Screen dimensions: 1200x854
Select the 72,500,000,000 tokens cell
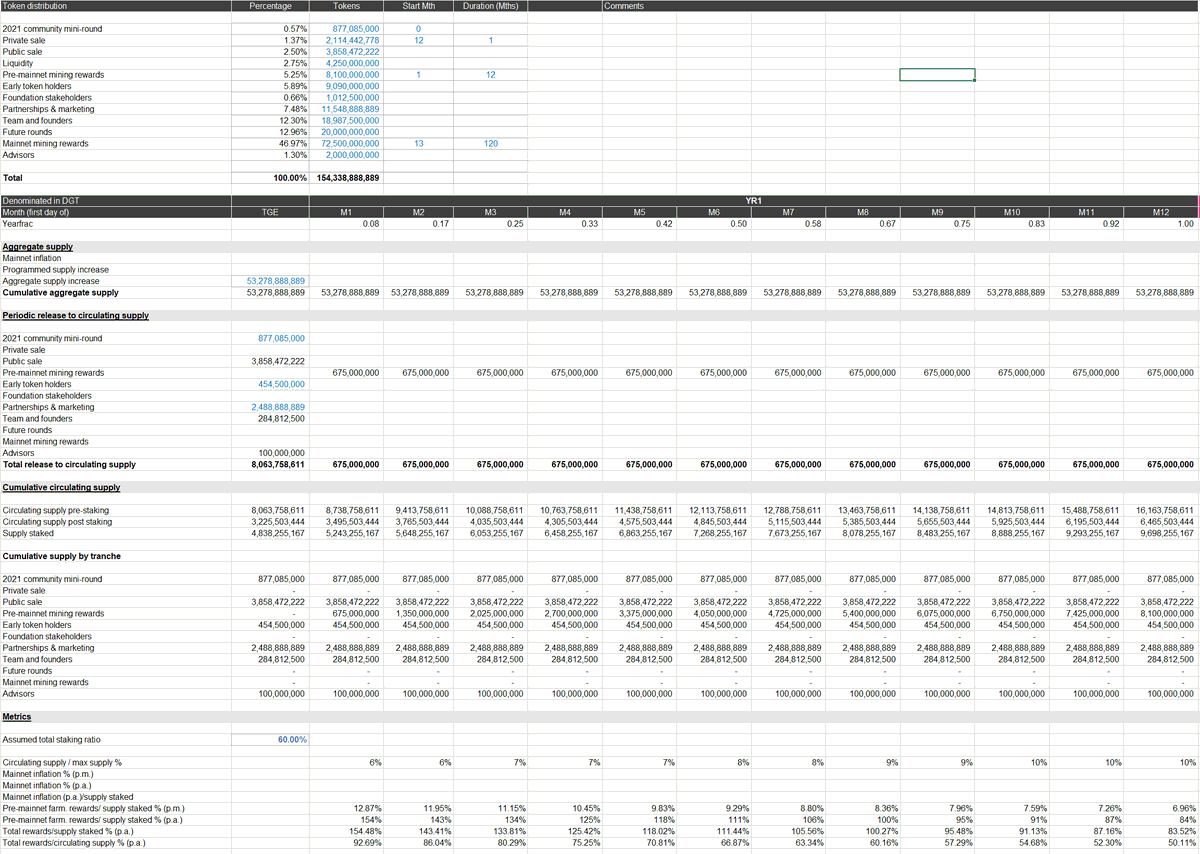pyautogui.click(x=345, y=144)
